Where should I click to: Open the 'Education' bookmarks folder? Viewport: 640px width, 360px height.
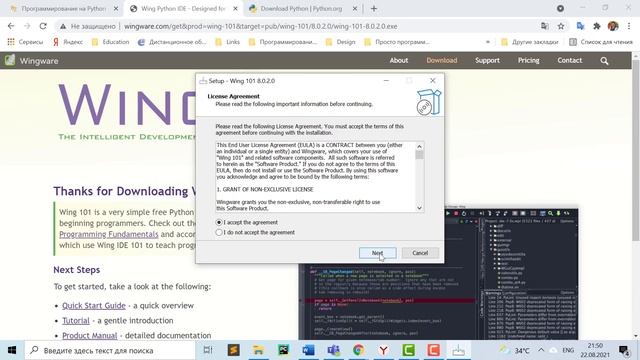click(110, 42)
